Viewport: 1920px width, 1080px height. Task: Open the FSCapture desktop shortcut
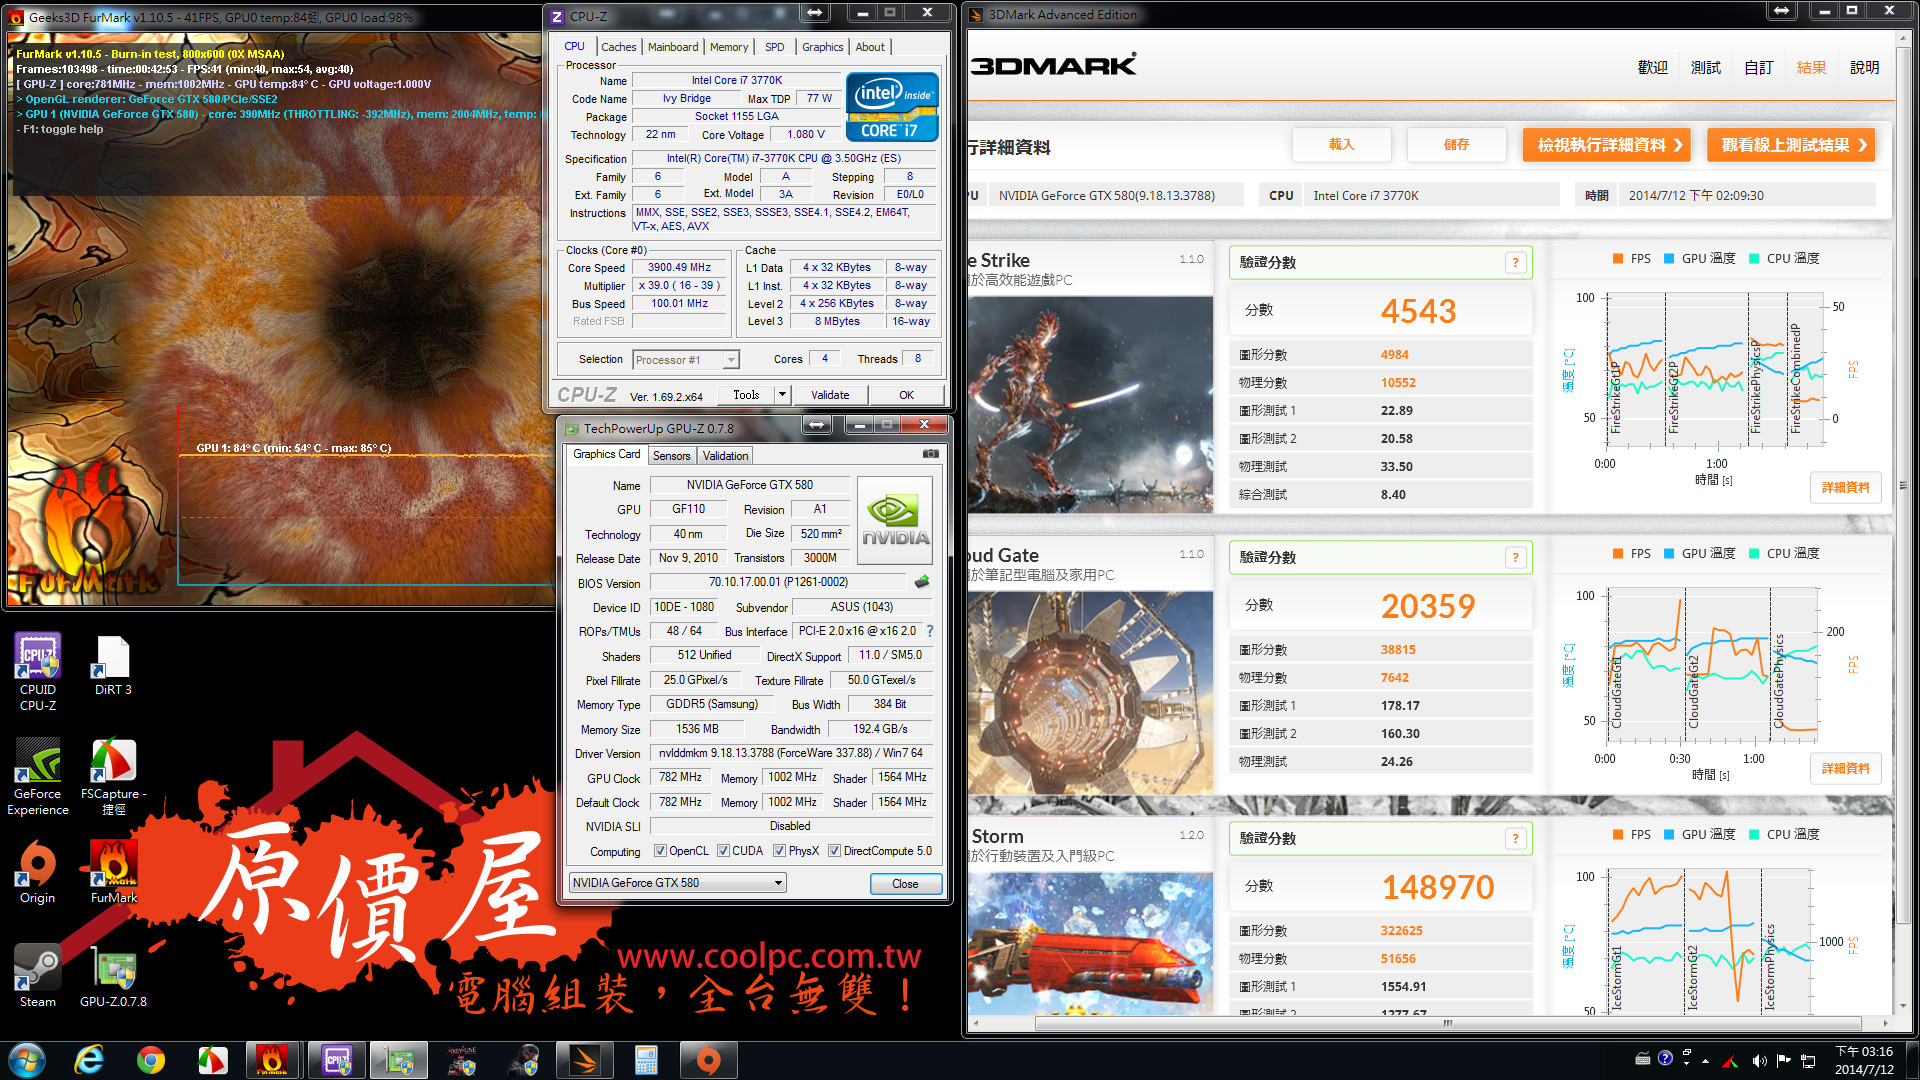113,777
